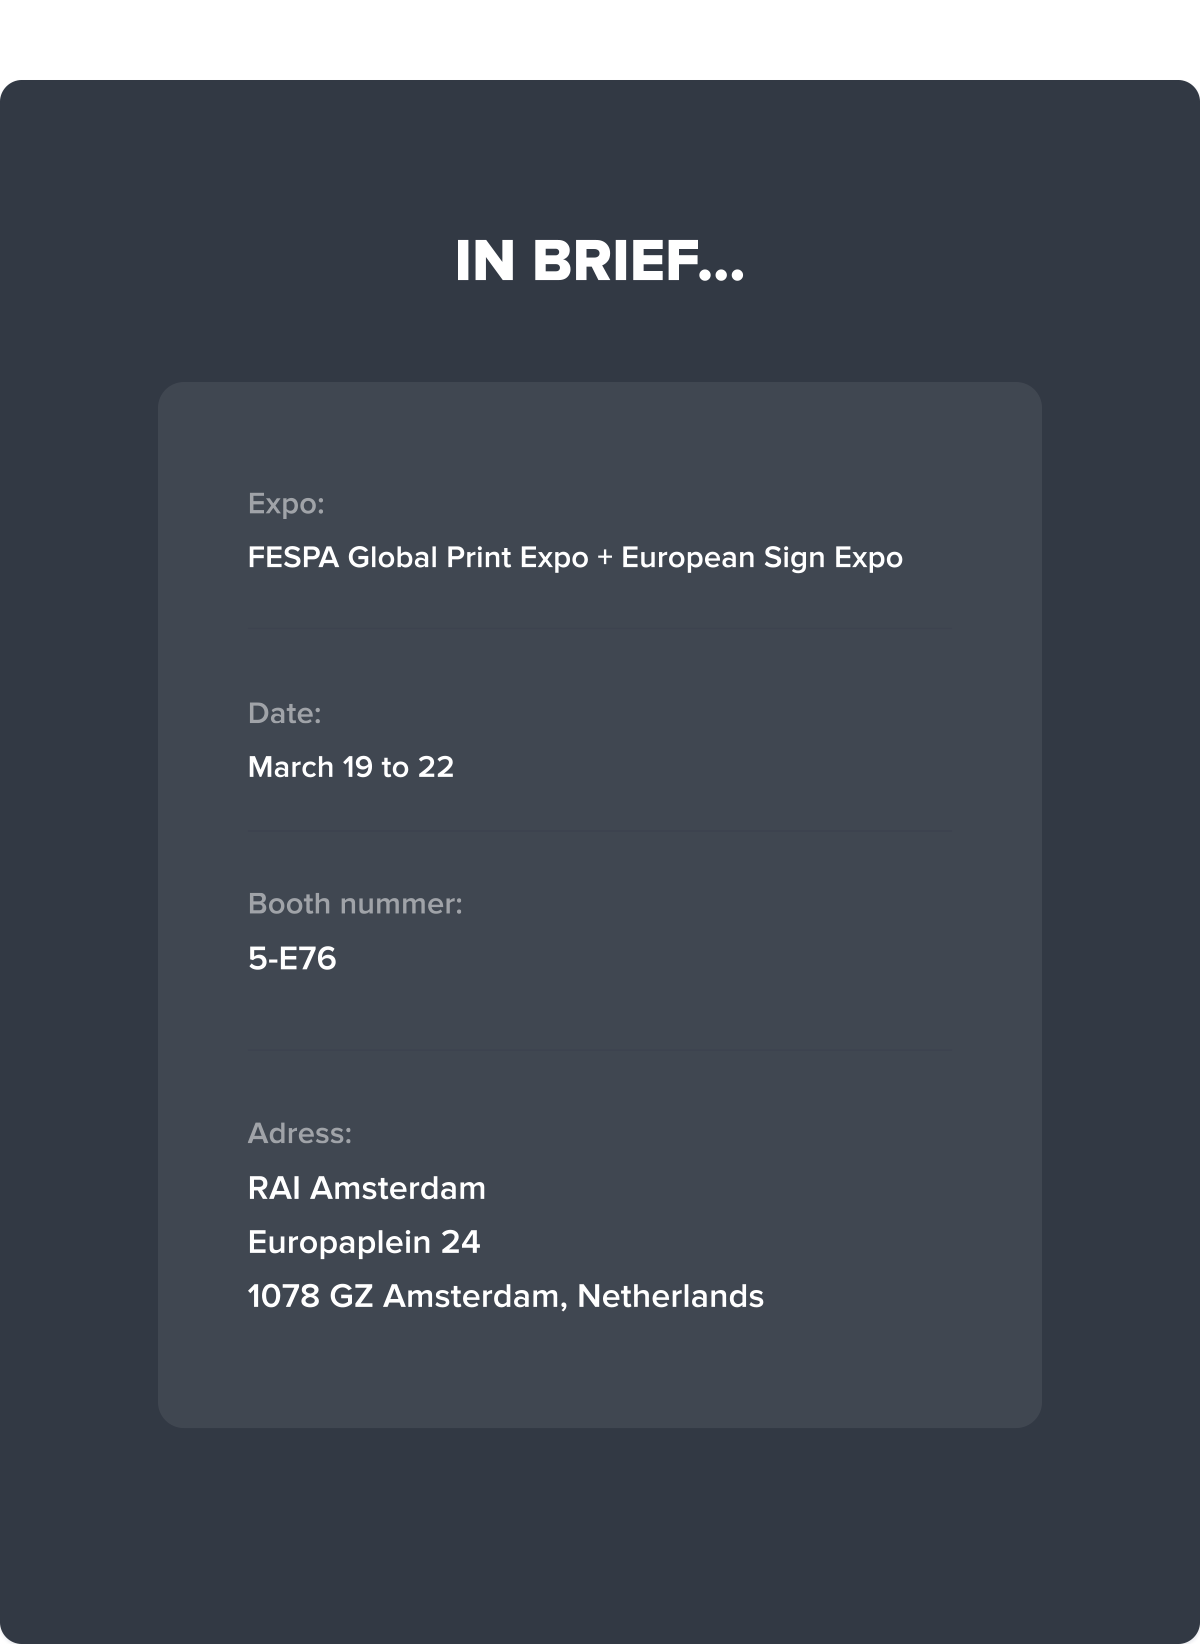The width and height of the screenshot is (1200, 1644).
Task: Click the postal code "1078 GZ"
Action: pyautogui.click(x=310, y=1297)
